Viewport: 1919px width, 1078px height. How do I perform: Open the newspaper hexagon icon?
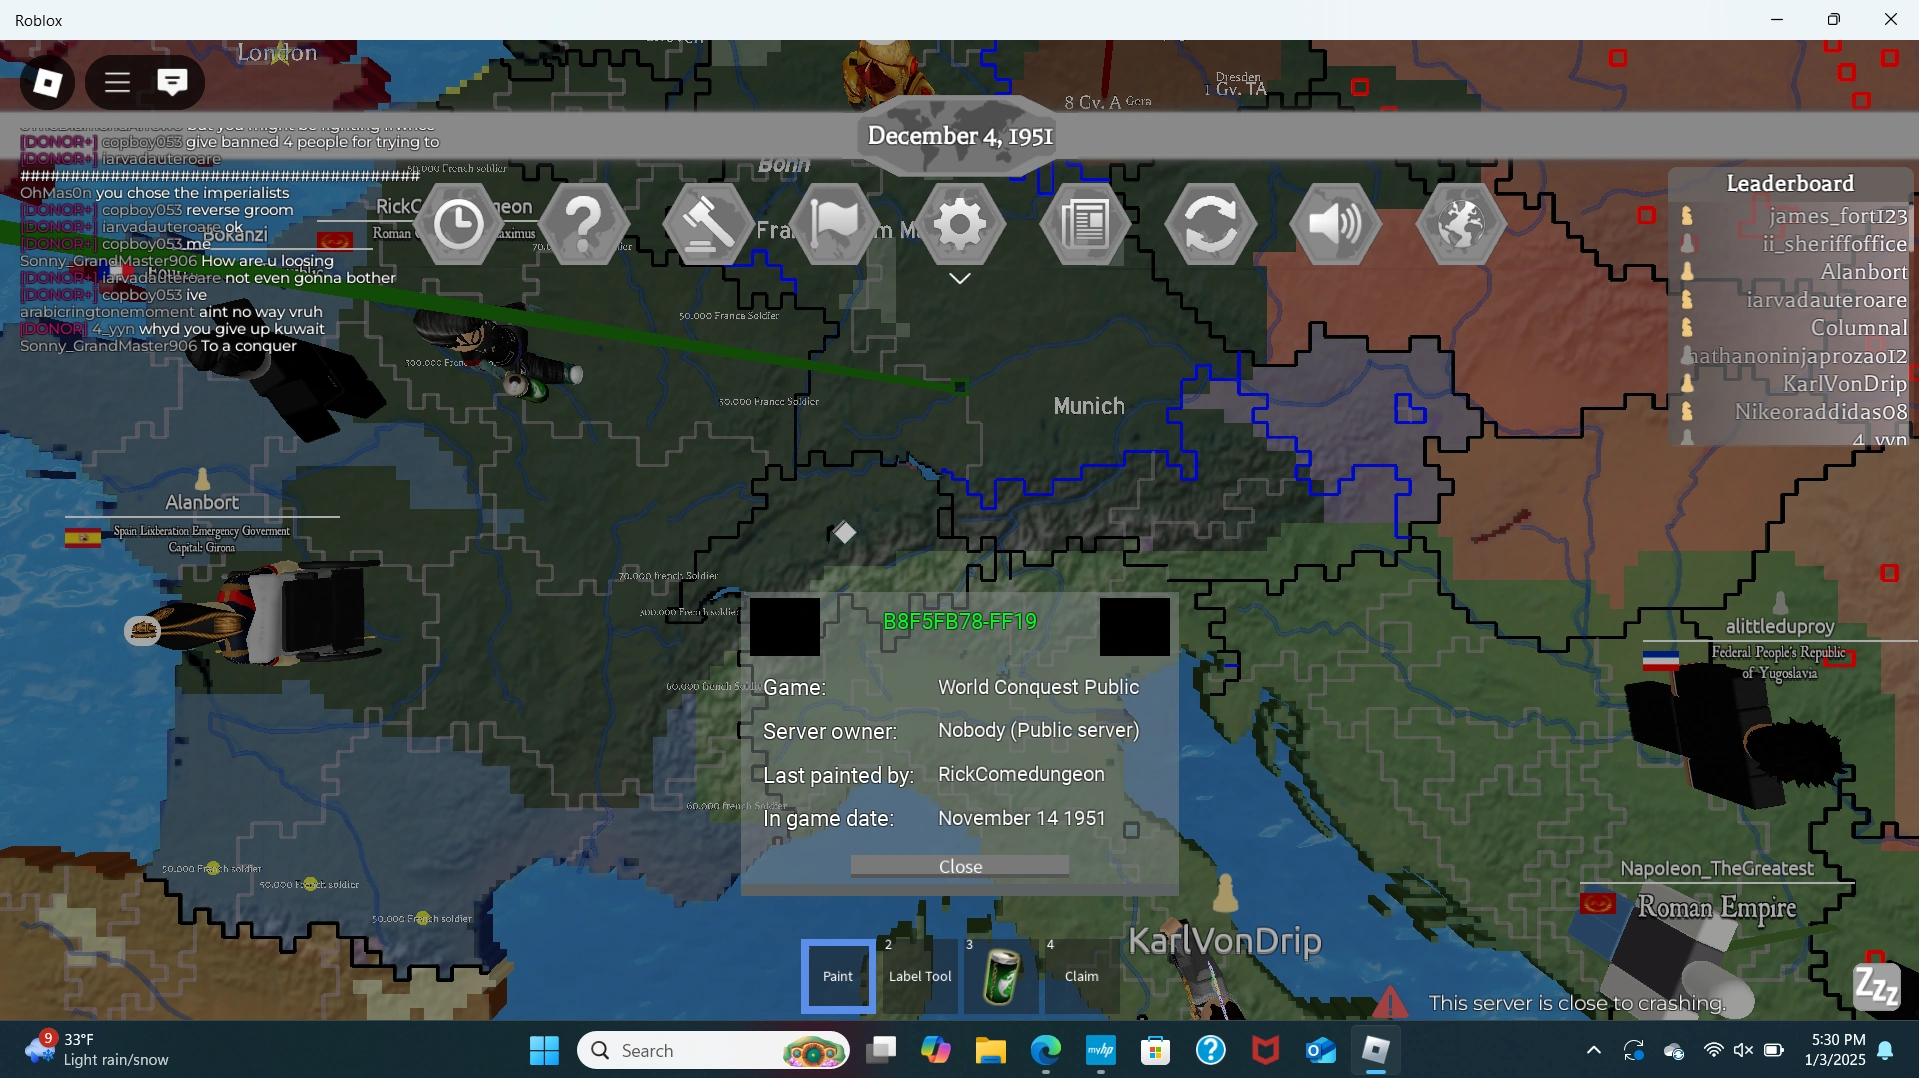tap(1085, 224)
